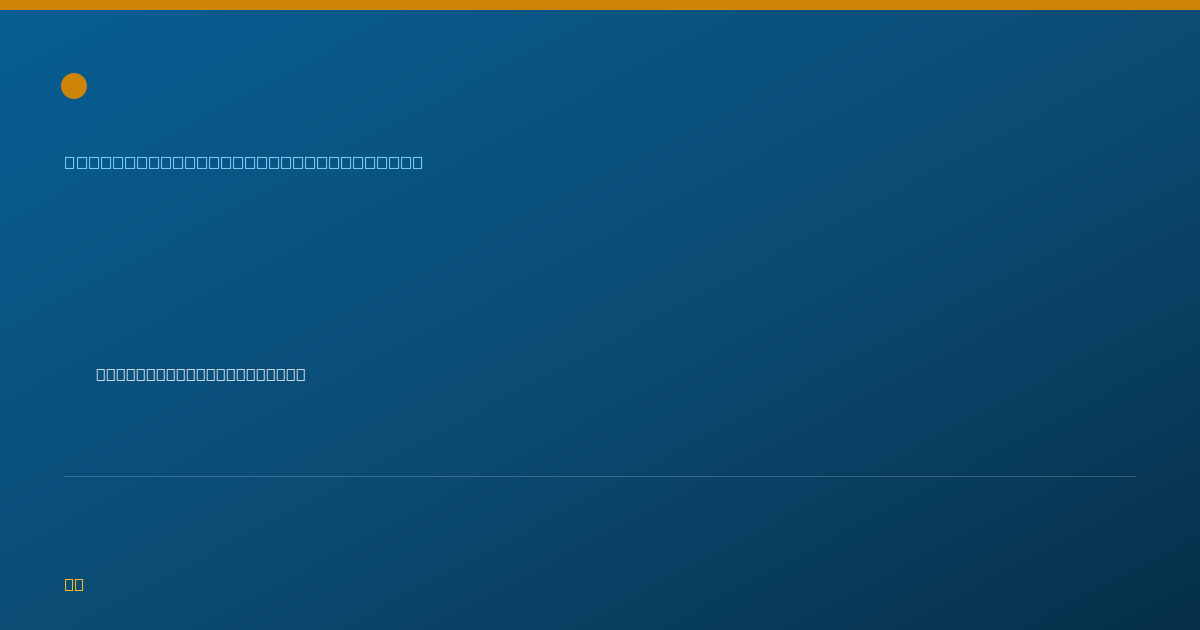This screenshot has width=1200, height=630.
Task: Click the last character of white text line
Action: (301, 374)
